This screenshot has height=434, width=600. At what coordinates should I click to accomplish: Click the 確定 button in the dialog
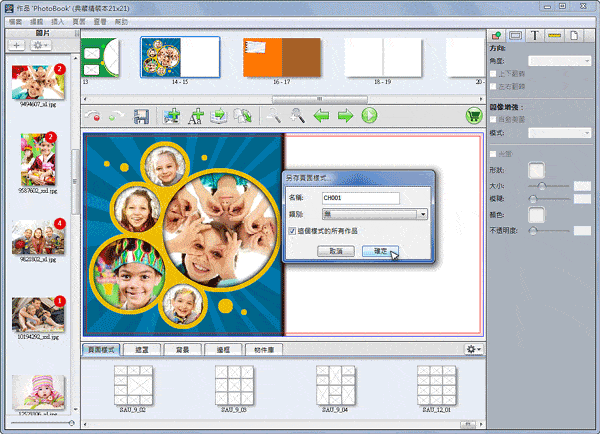[380, 251]
